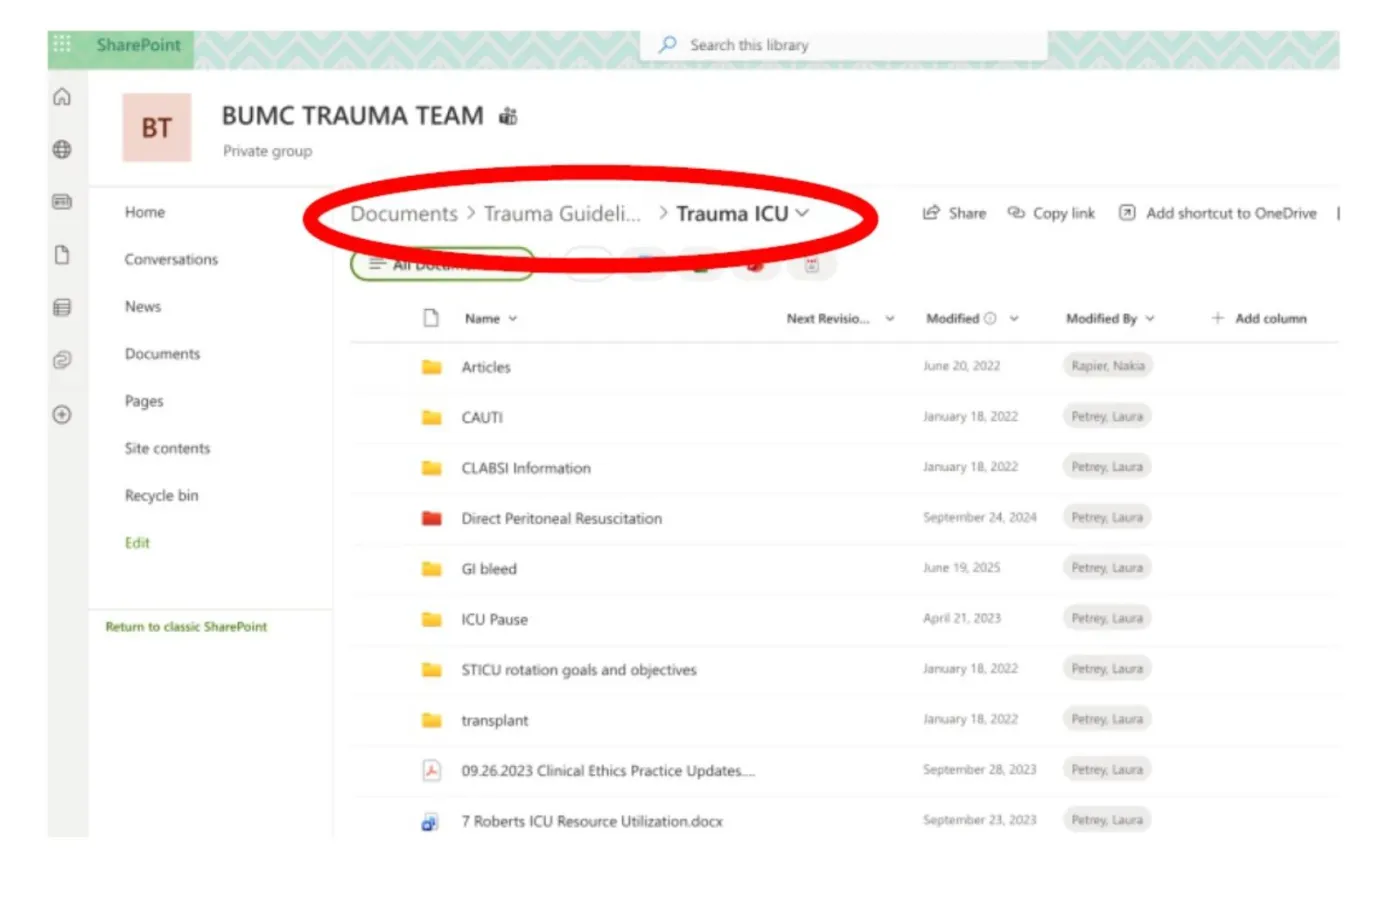Open Documents in site navigation
Screen dimensions: 1400x907
click(x=162, y=354)
